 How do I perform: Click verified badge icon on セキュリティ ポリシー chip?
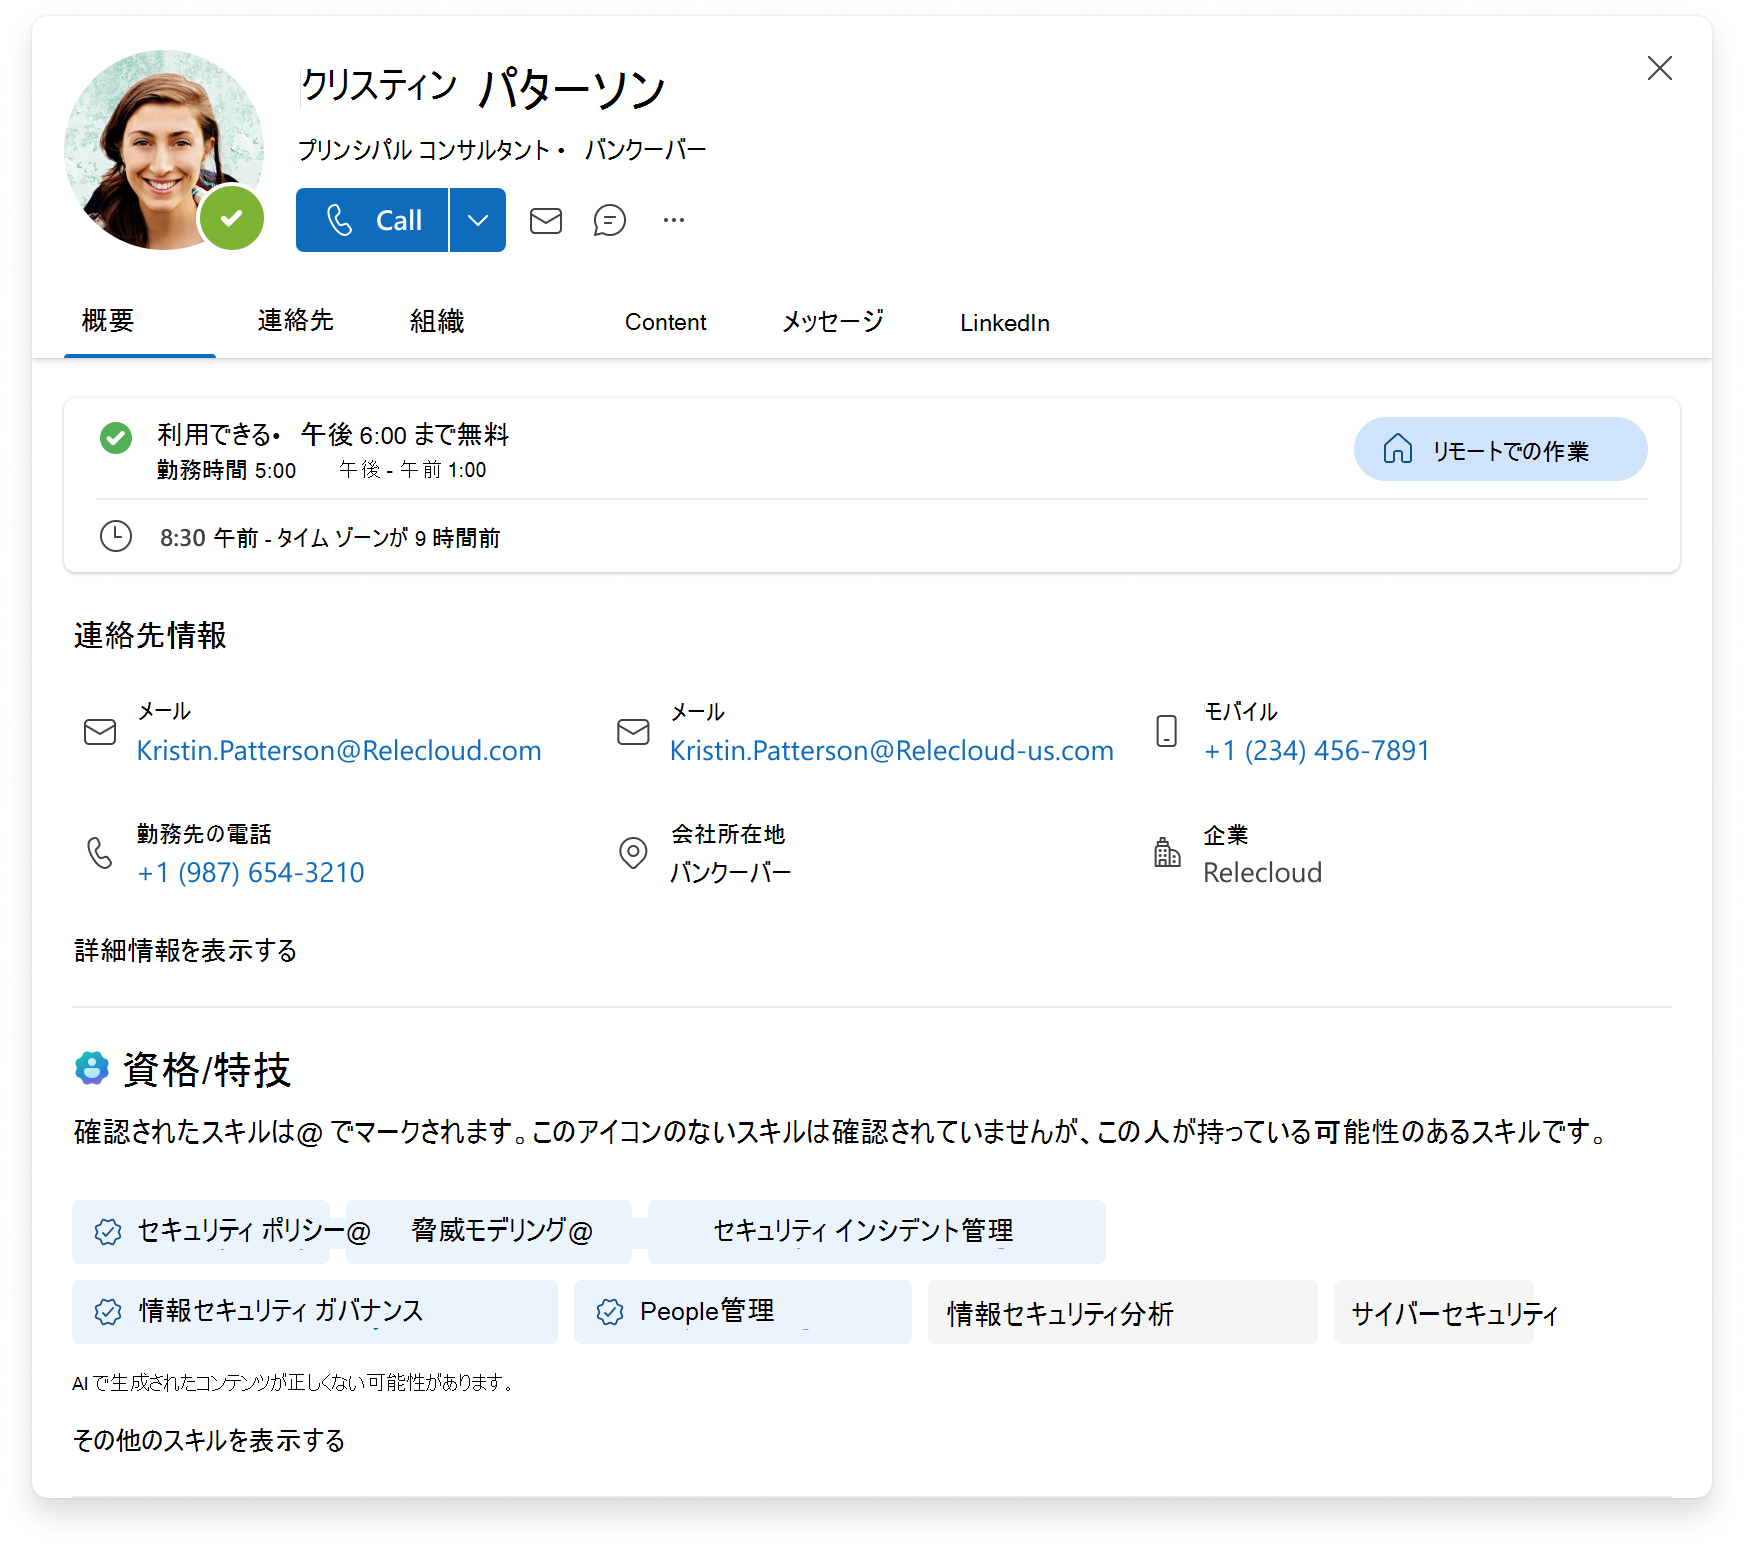click(x=108, y=1231)
